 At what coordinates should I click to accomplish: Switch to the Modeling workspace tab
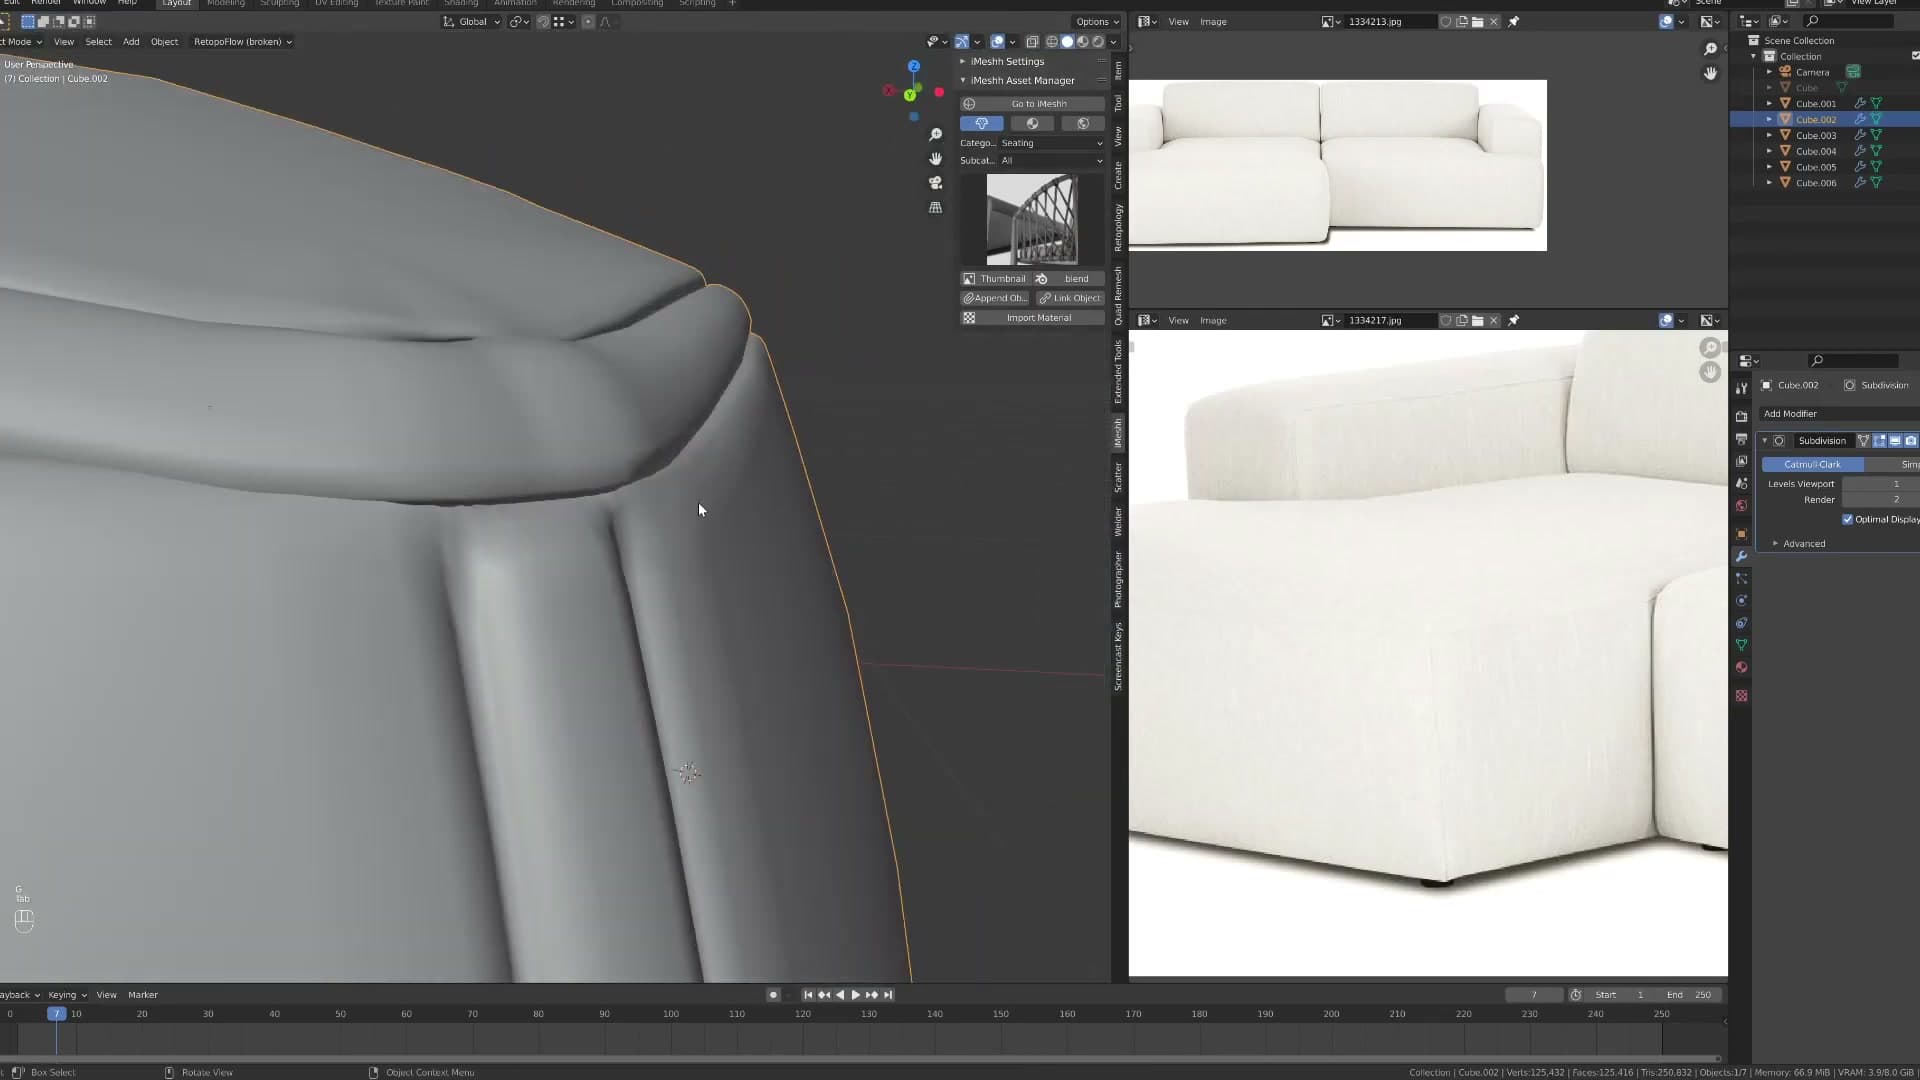click(225, 3)
